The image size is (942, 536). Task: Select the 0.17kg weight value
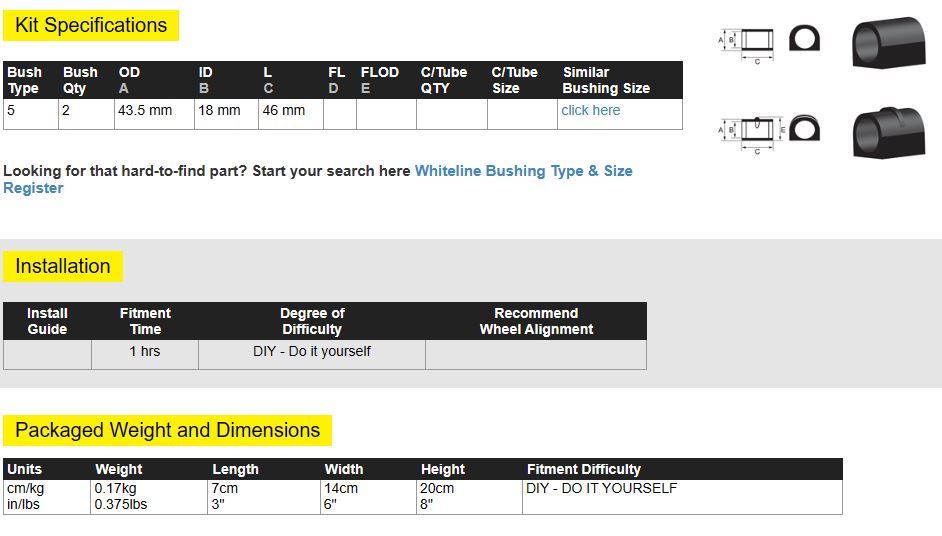click(x=115, y=489)
